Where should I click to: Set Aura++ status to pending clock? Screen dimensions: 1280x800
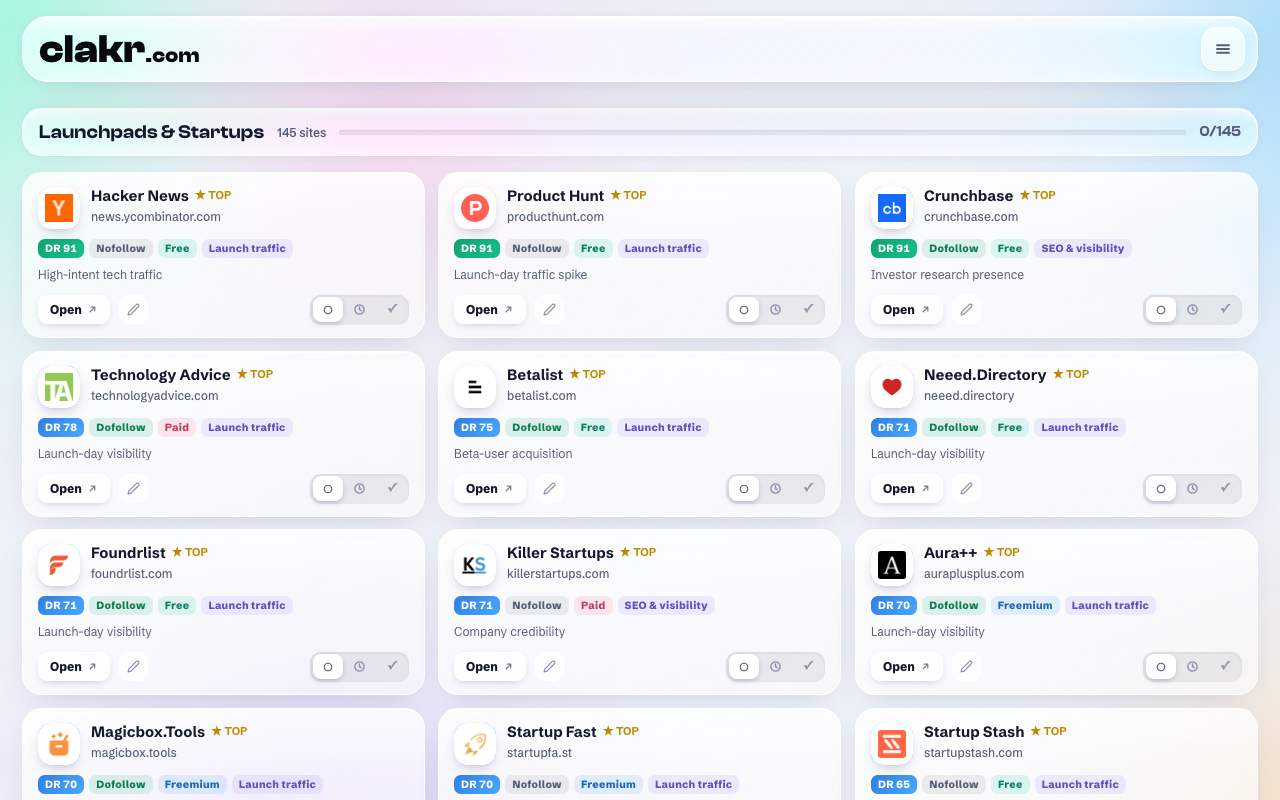pos(1193,667)
